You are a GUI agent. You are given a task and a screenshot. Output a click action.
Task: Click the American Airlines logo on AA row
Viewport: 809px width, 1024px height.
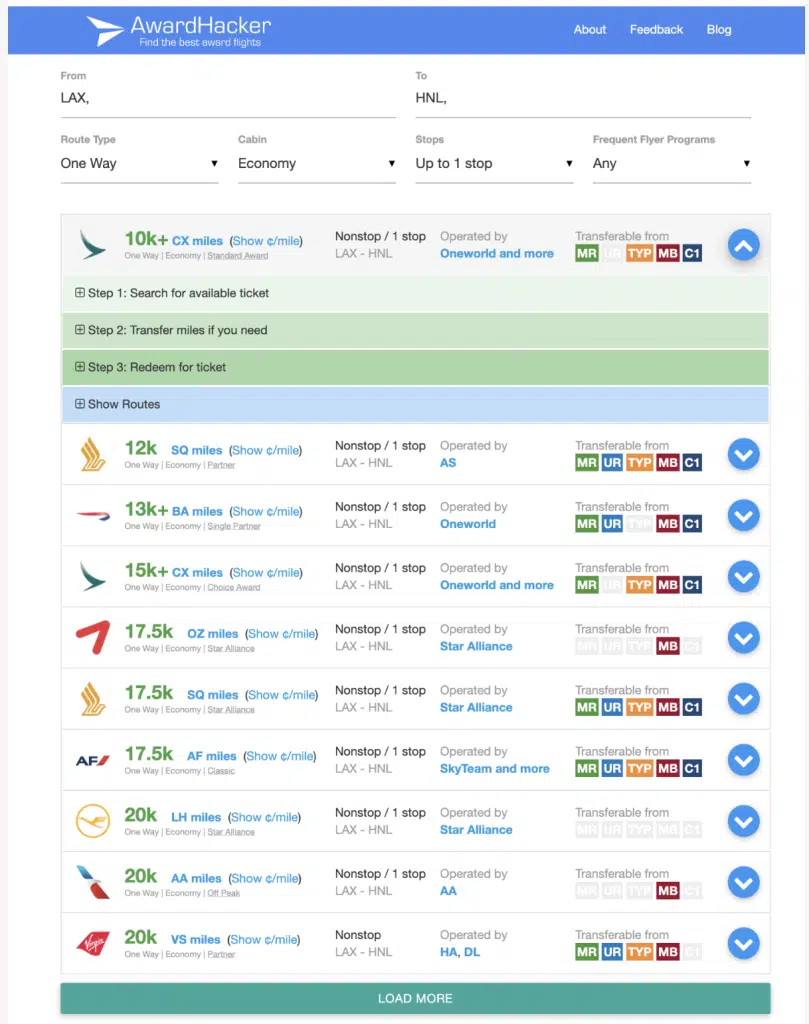click(x=93, y=882)
